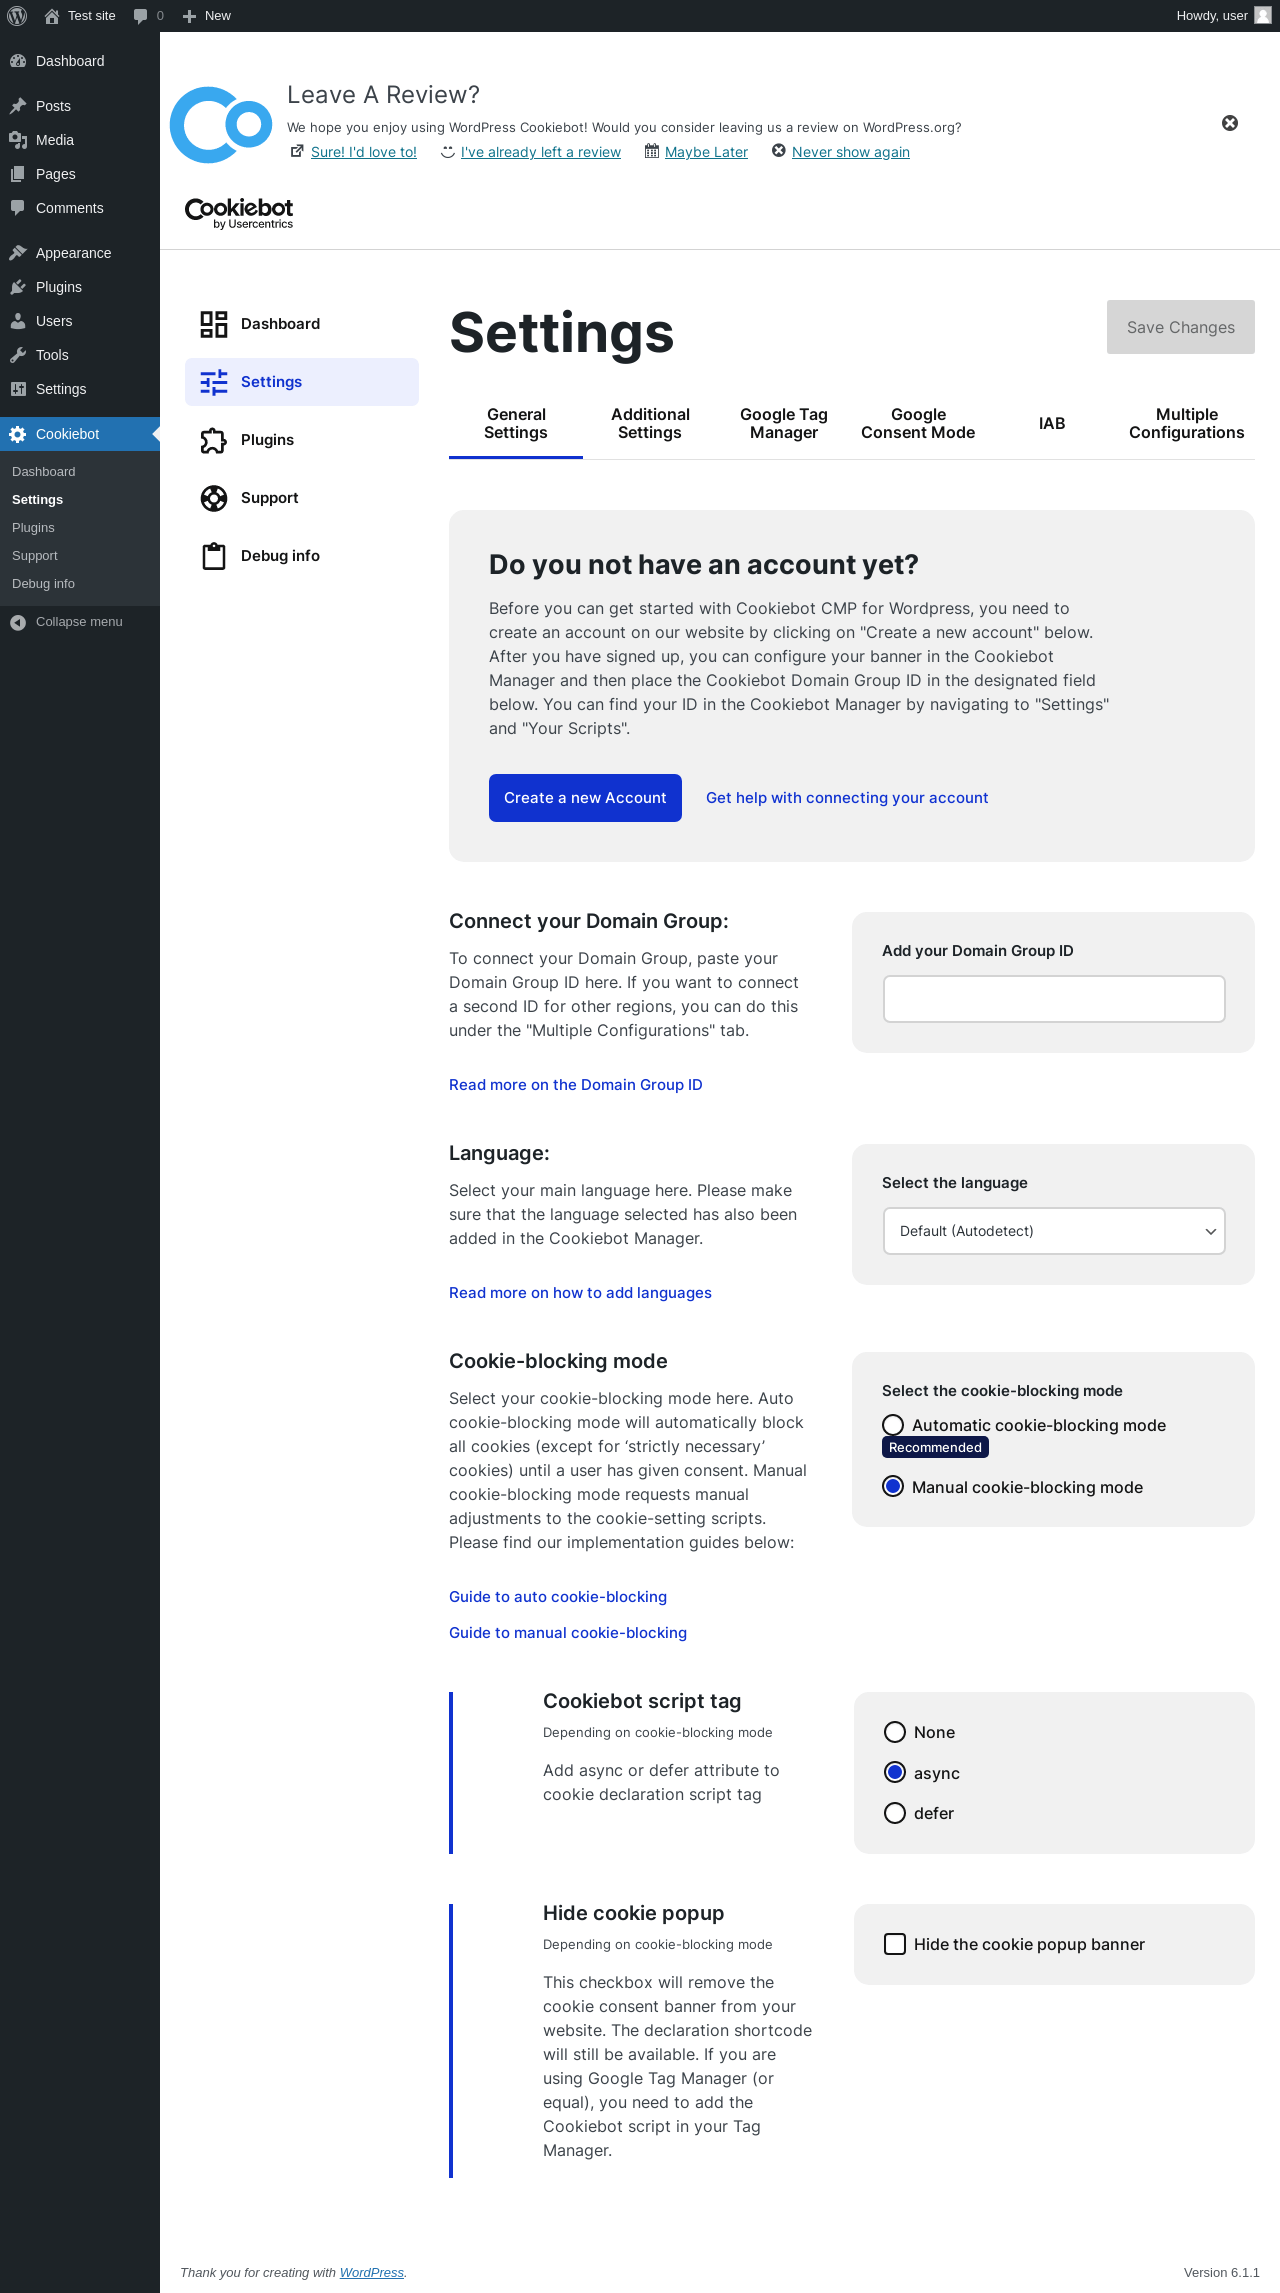Image resolution: width=1280 pixels, height=2293 pixels.
Task: Open the Multiple Configurations tab
Action: click(1187, 424)
